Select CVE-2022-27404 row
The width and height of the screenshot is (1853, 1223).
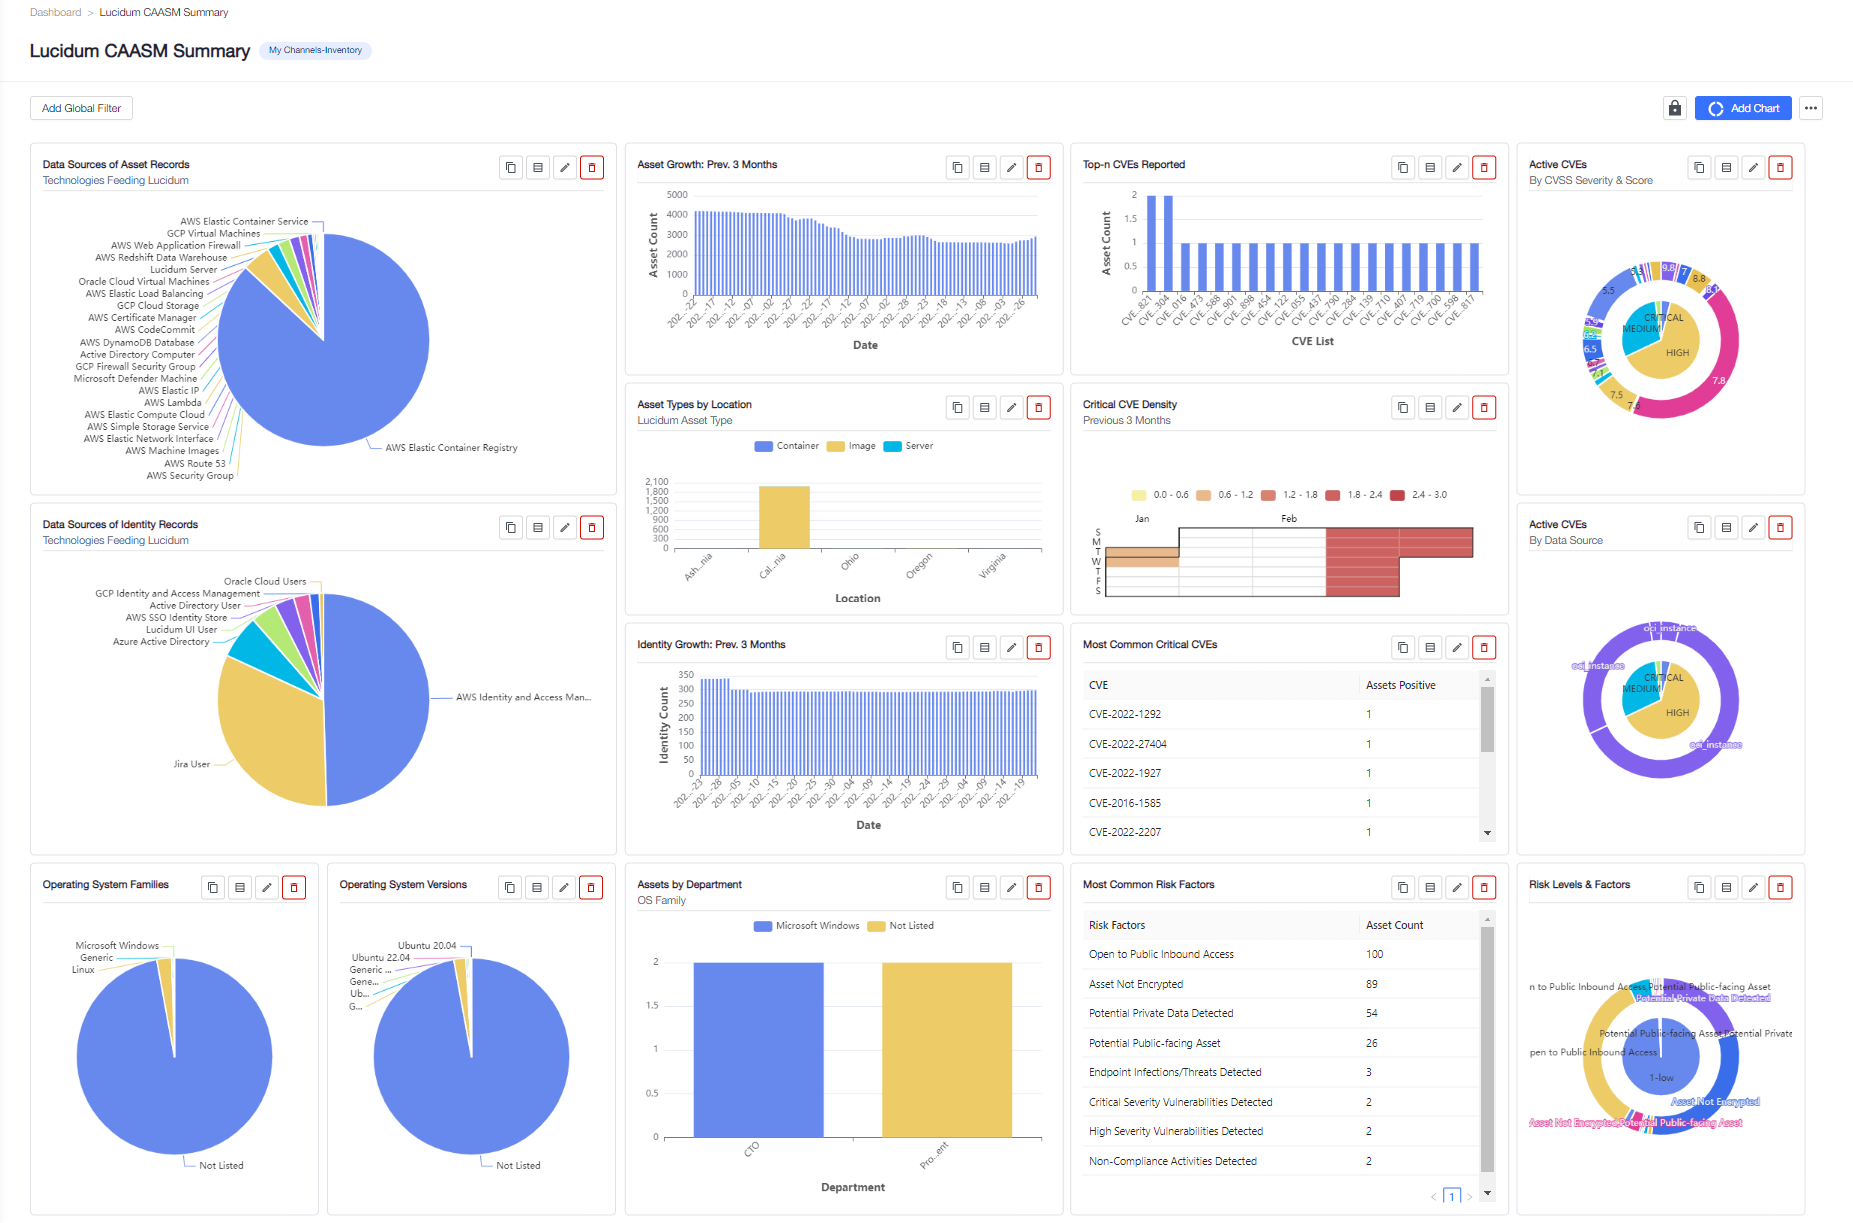(1280, 744)
